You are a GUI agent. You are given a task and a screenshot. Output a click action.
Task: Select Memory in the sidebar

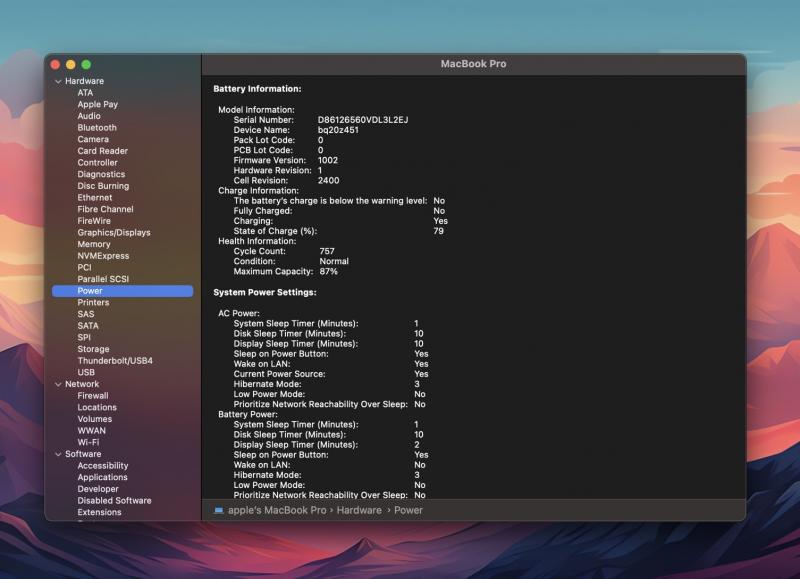(x=94, y=244)
